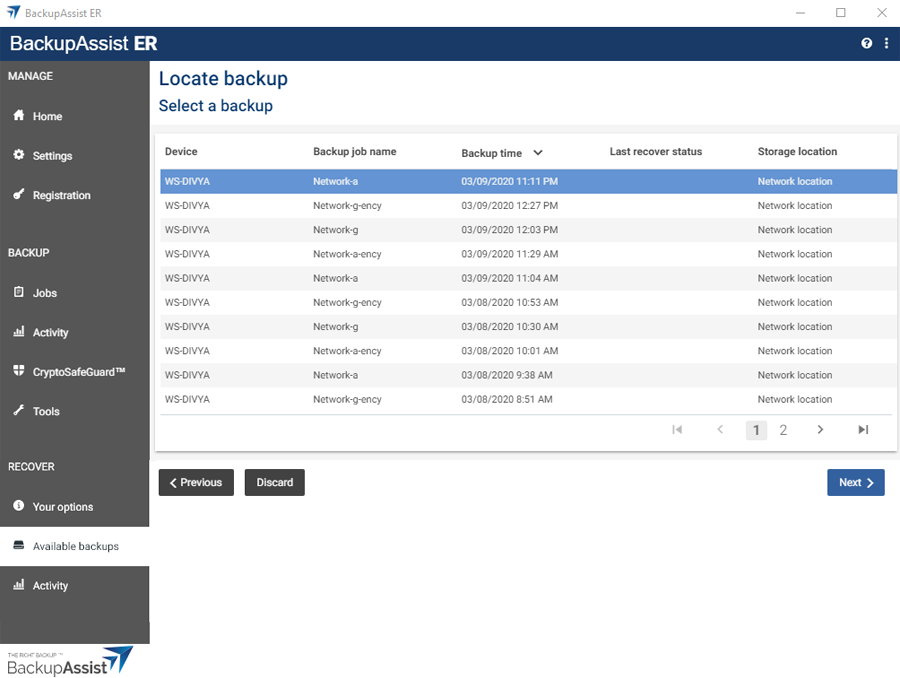Click the Registration key icon
This screenshot has height=678, width=900.
pyautogui.click(x=19, y=195)
